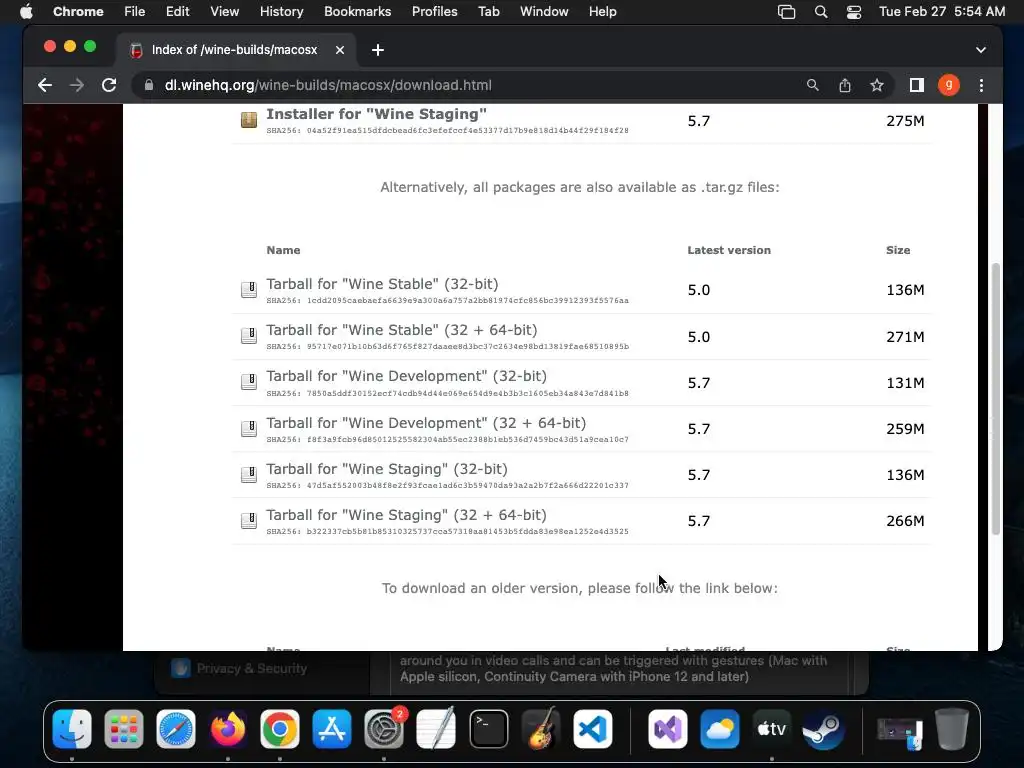Click the share page icon
Screen dimensions: 1024x768
point(844,85)
